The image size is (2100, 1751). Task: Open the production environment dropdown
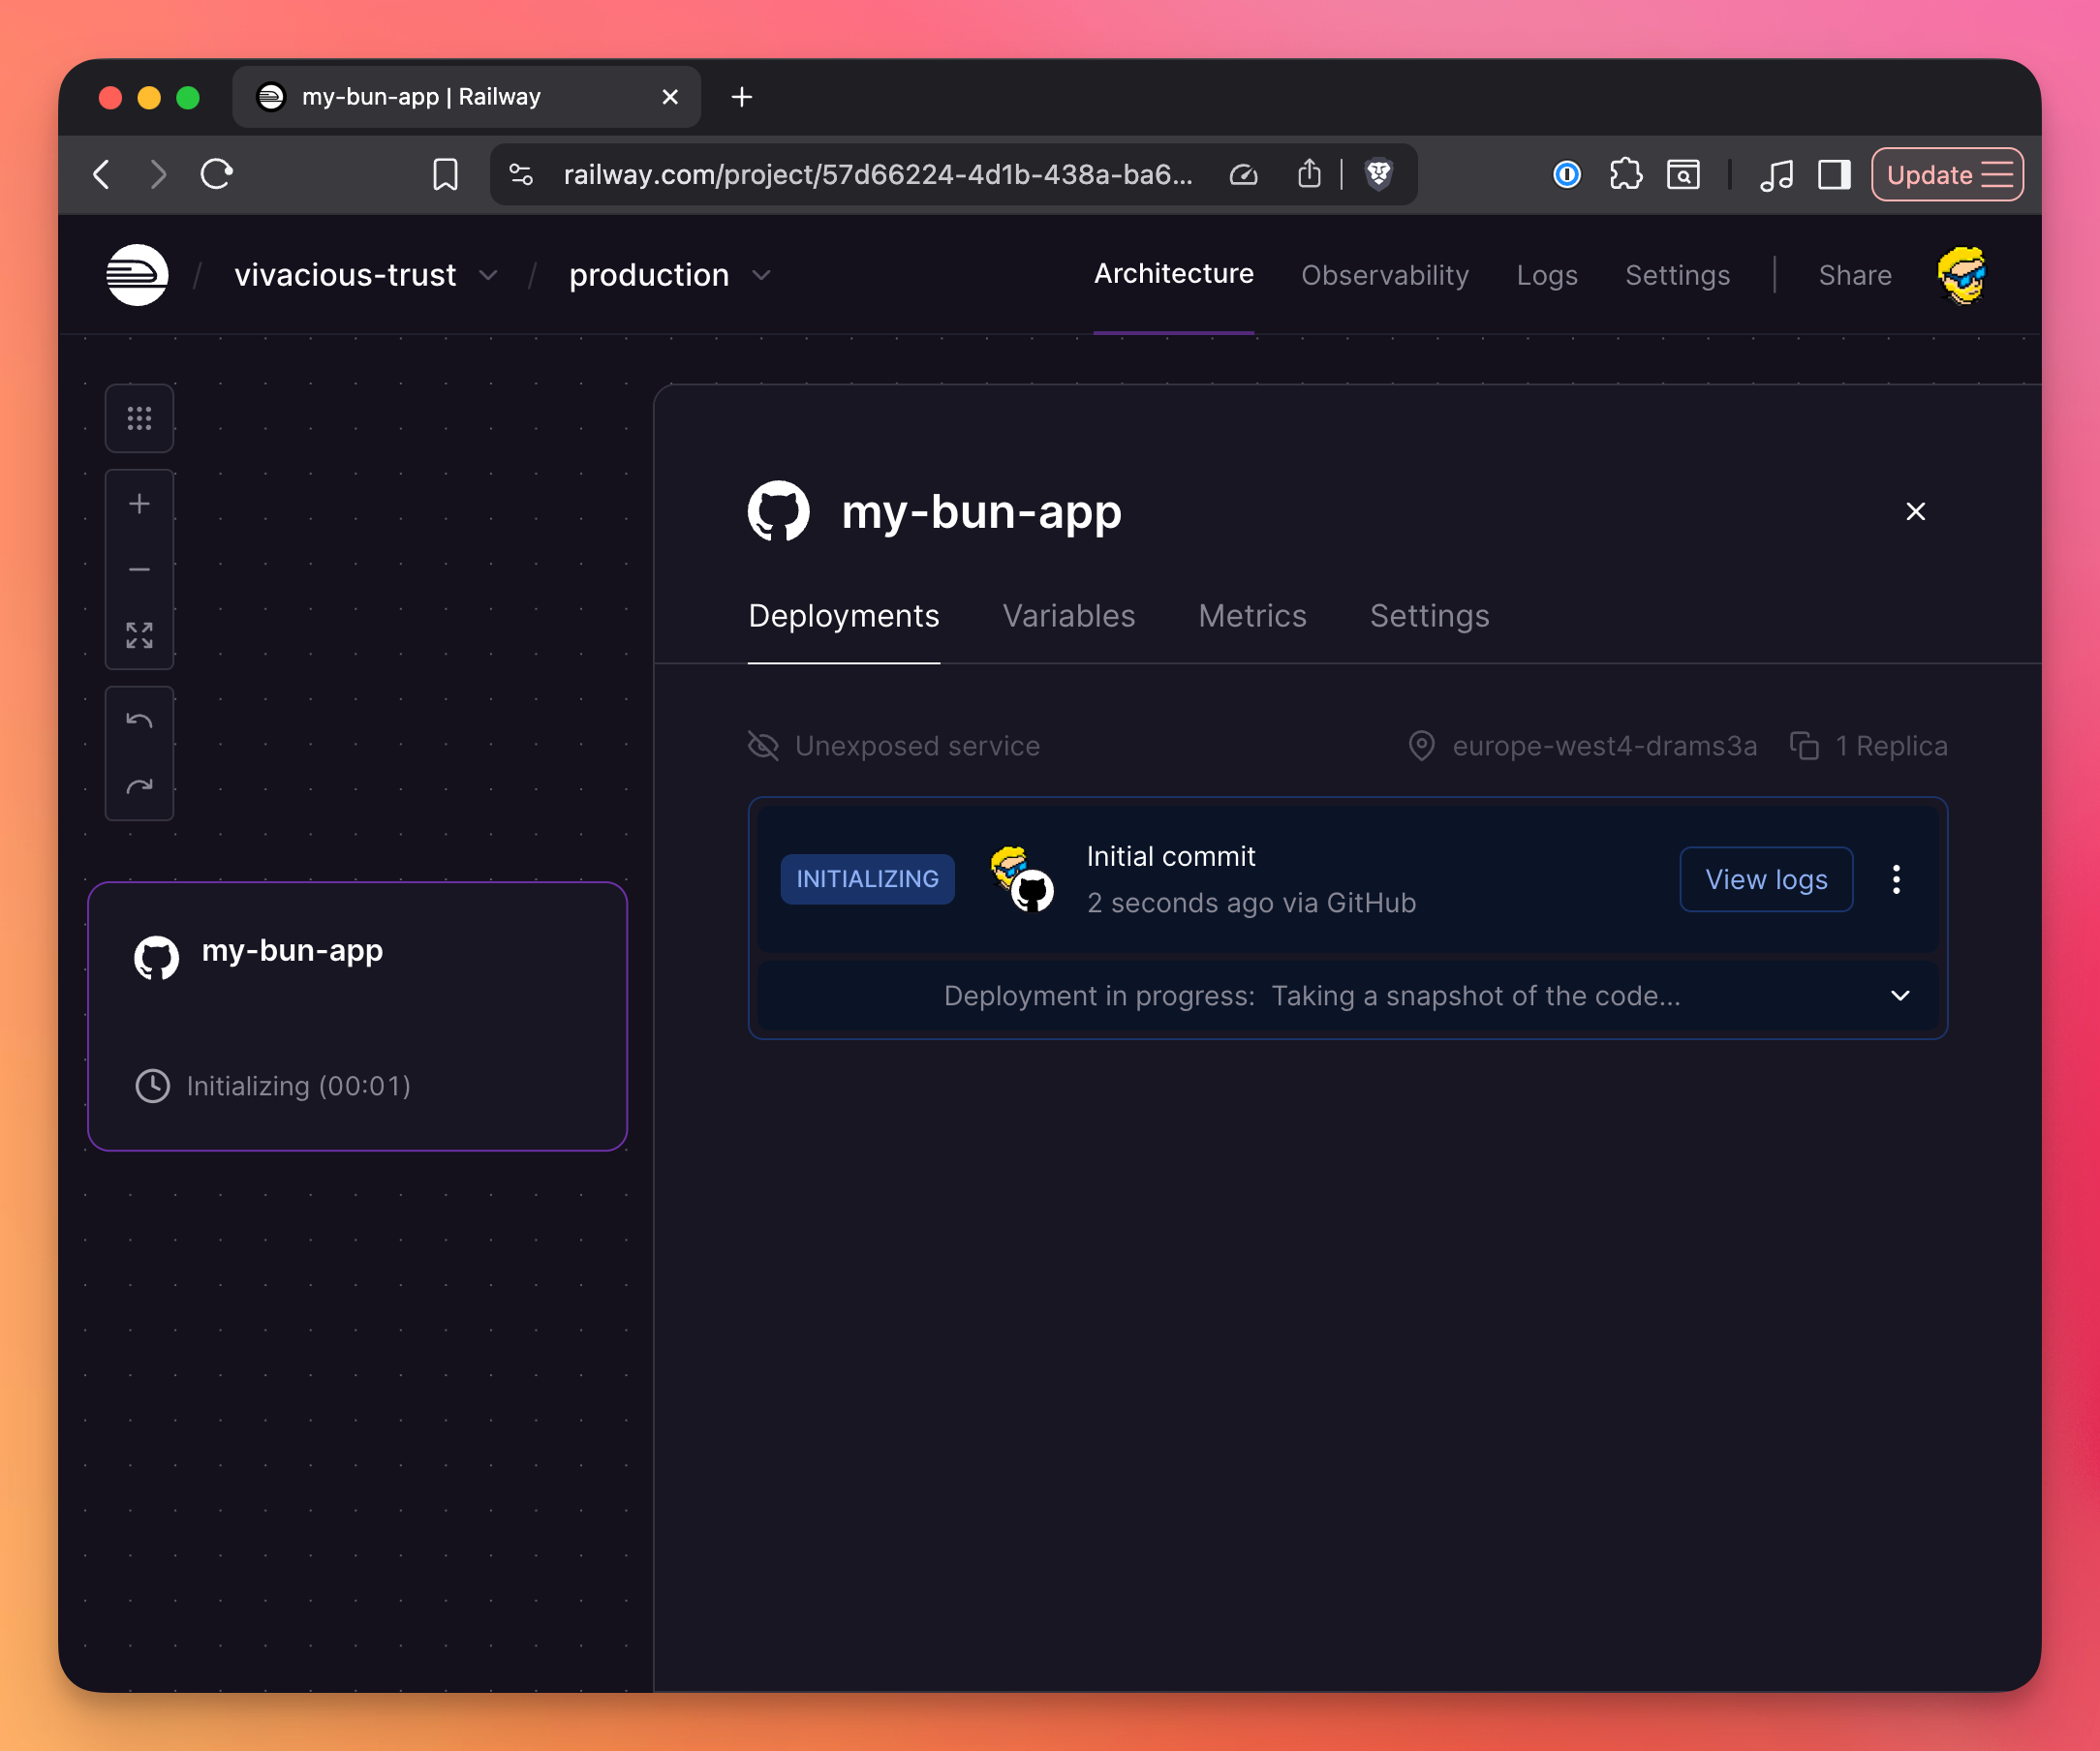click(669, 275)
